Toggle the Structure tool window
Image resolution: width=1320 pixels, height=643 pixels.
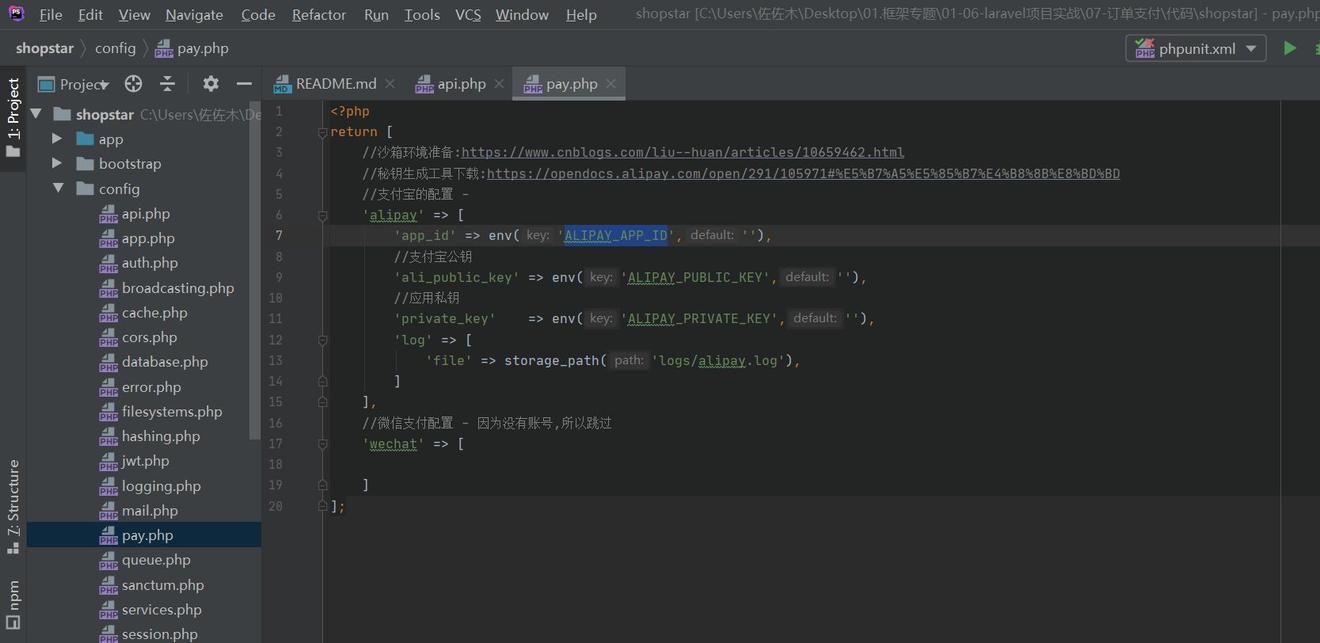point(13,505)
